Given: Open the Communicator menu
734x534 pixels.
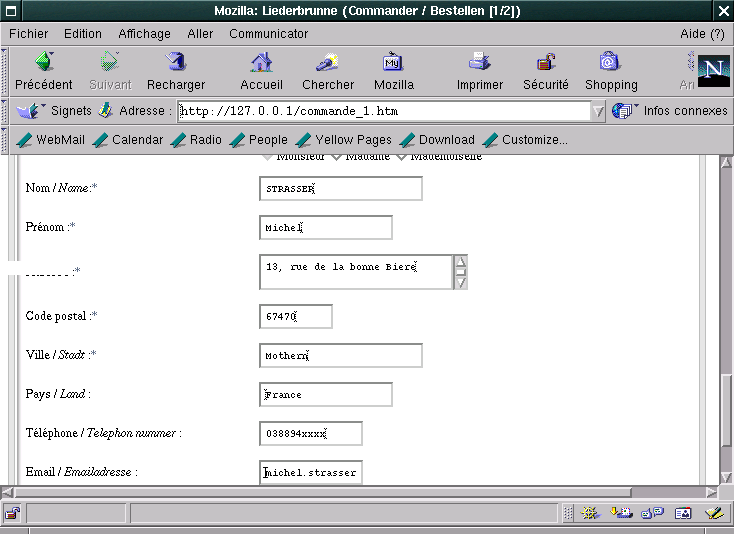Looking at the screenshot, I should 268,33.
